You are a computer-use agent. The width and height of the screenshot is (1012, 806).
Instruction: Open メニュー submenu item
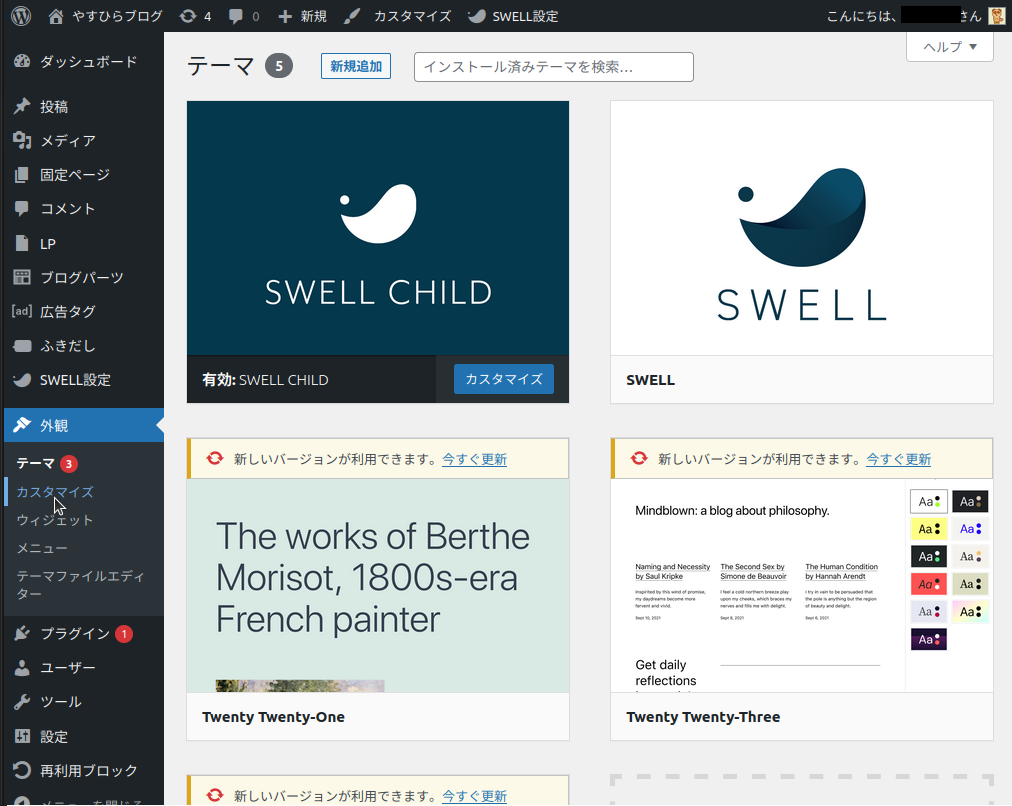(x=42, y=548)
